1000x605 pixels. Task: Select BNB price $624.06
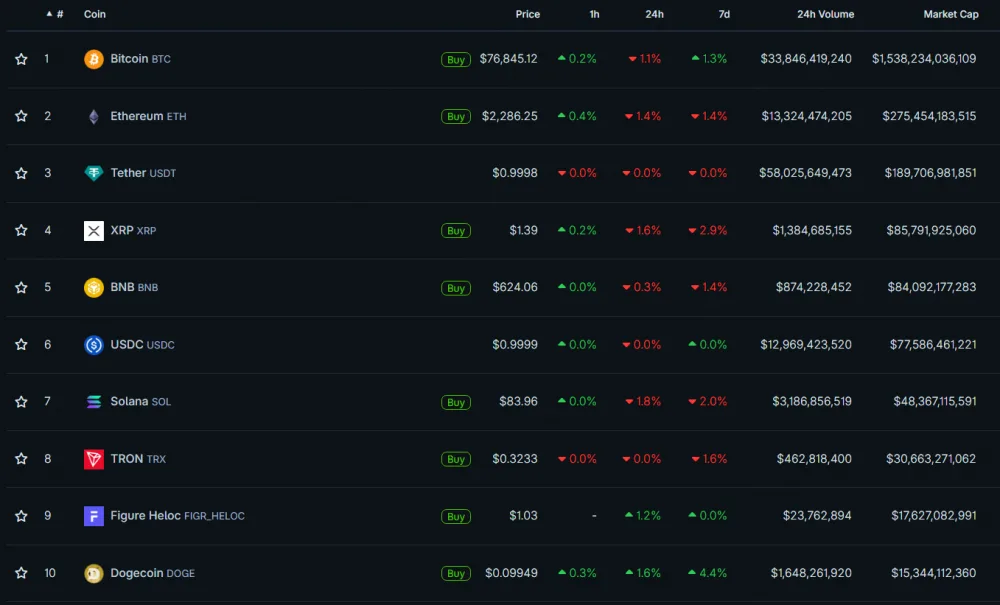tap(515, 287)
